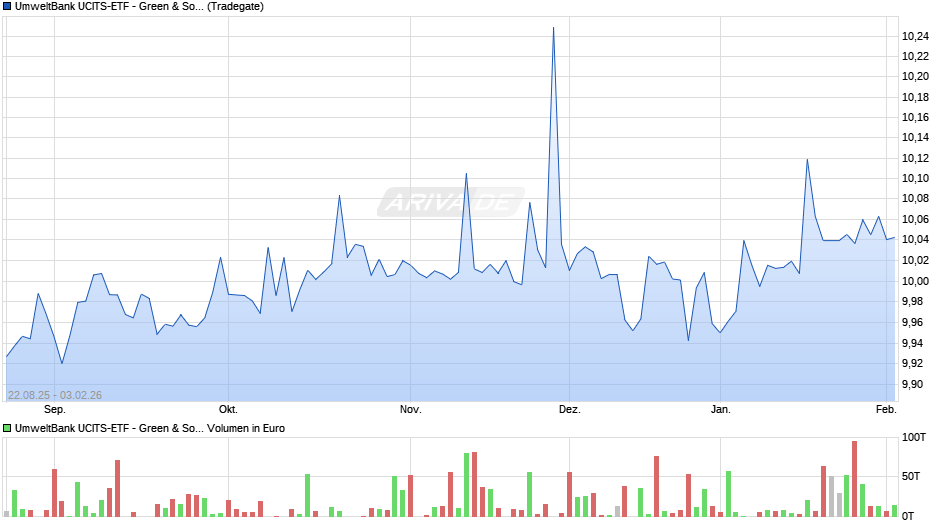The height and width of the screenshot is (526, 940).
Task: Click the '50T' volume axis label
Action: [911, 476]
